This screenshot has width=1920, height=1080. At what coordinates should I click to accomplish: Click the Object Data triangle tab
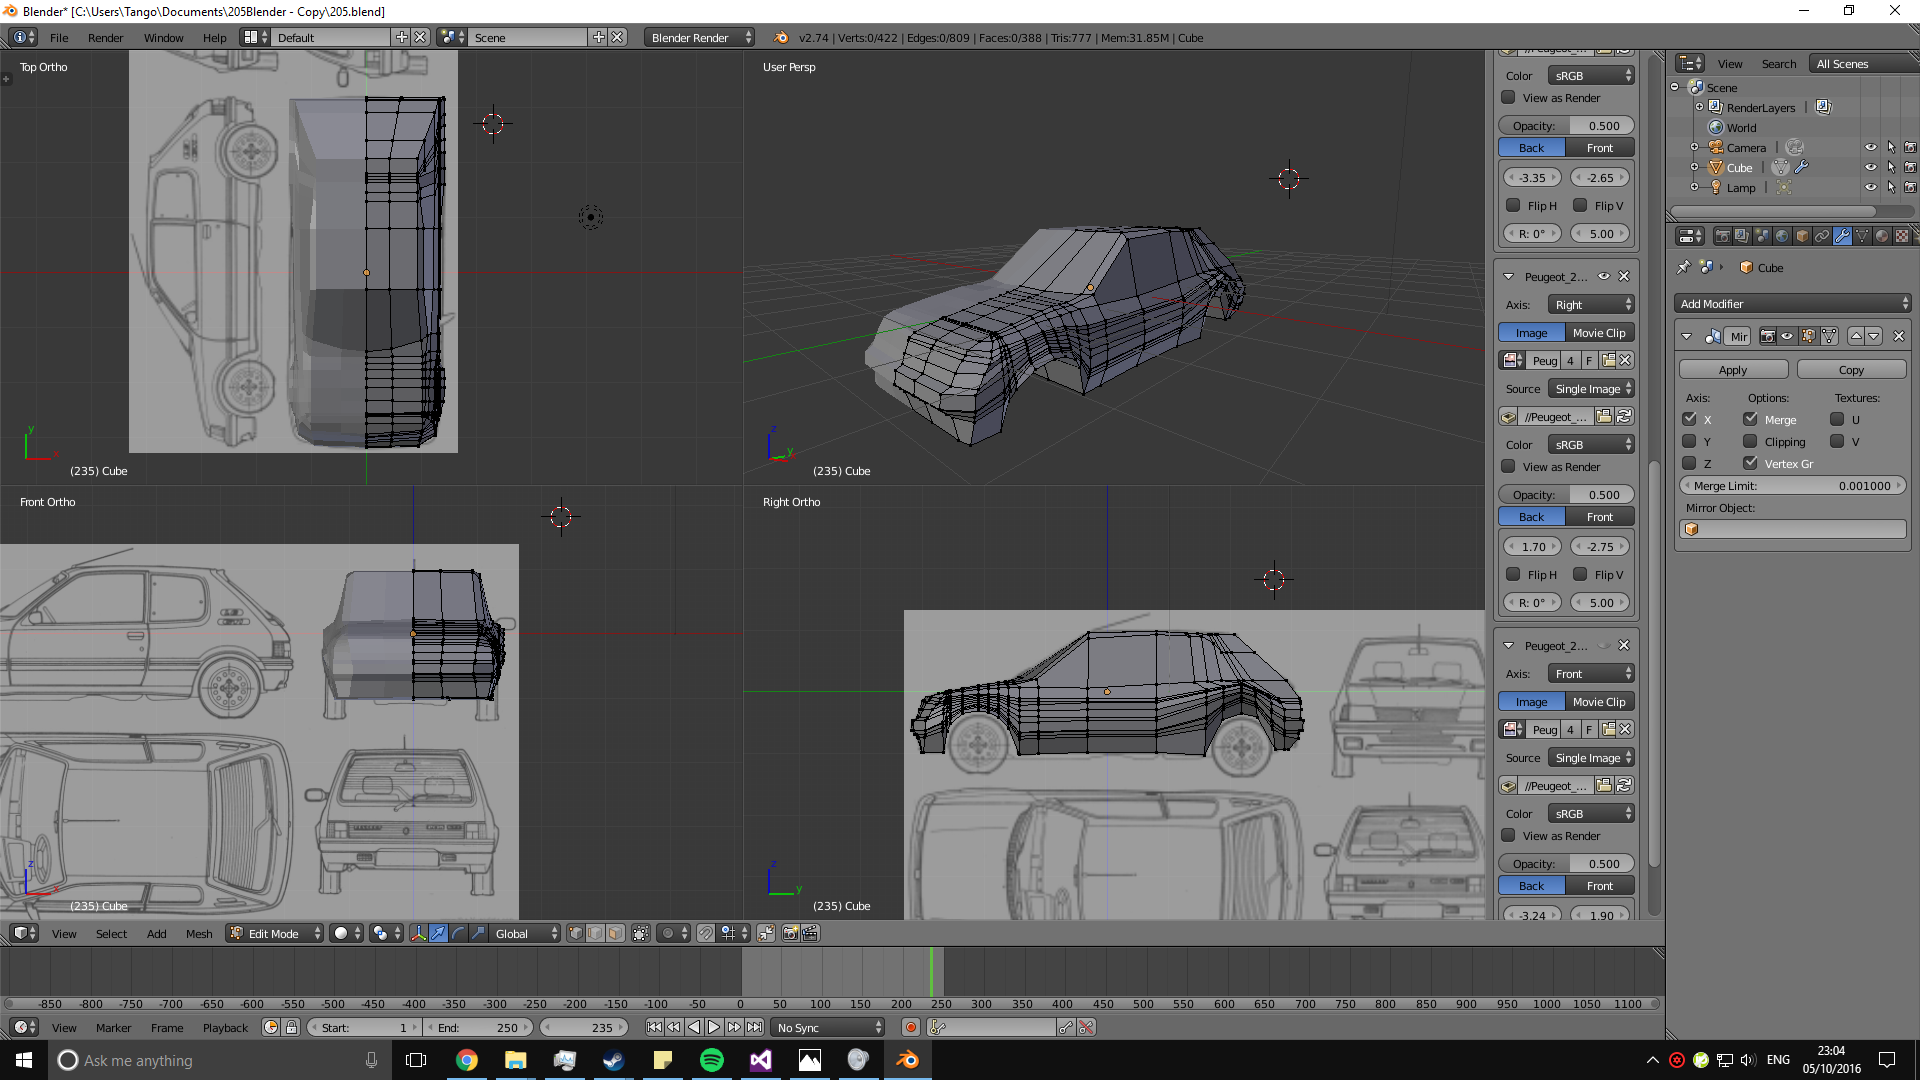point(1862,236)
